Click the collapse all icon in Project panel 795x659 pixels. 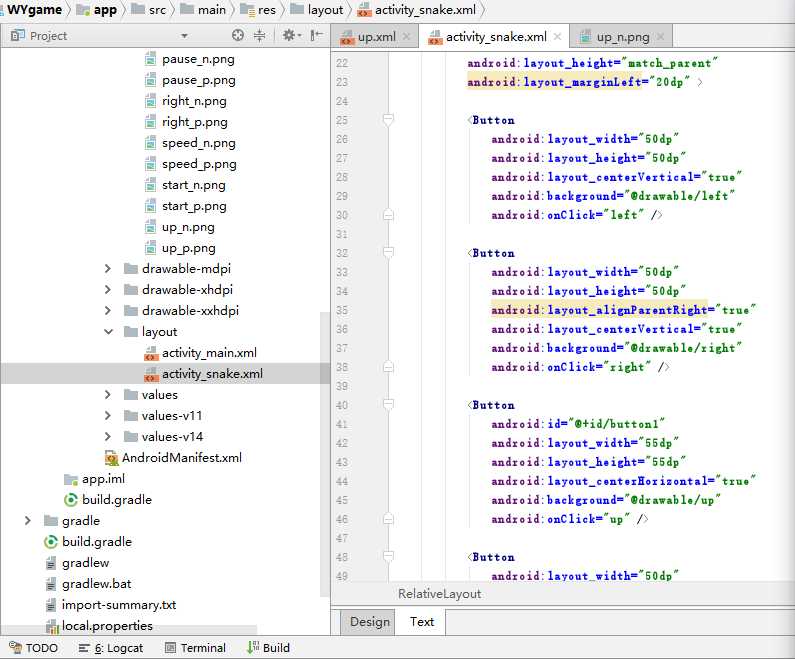(x=259, y=35)
